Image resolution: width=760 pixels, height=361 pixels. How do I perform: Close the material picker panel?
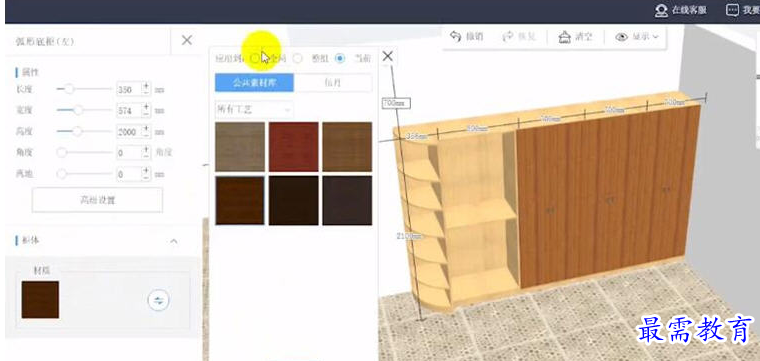click(x=387, y=57)
